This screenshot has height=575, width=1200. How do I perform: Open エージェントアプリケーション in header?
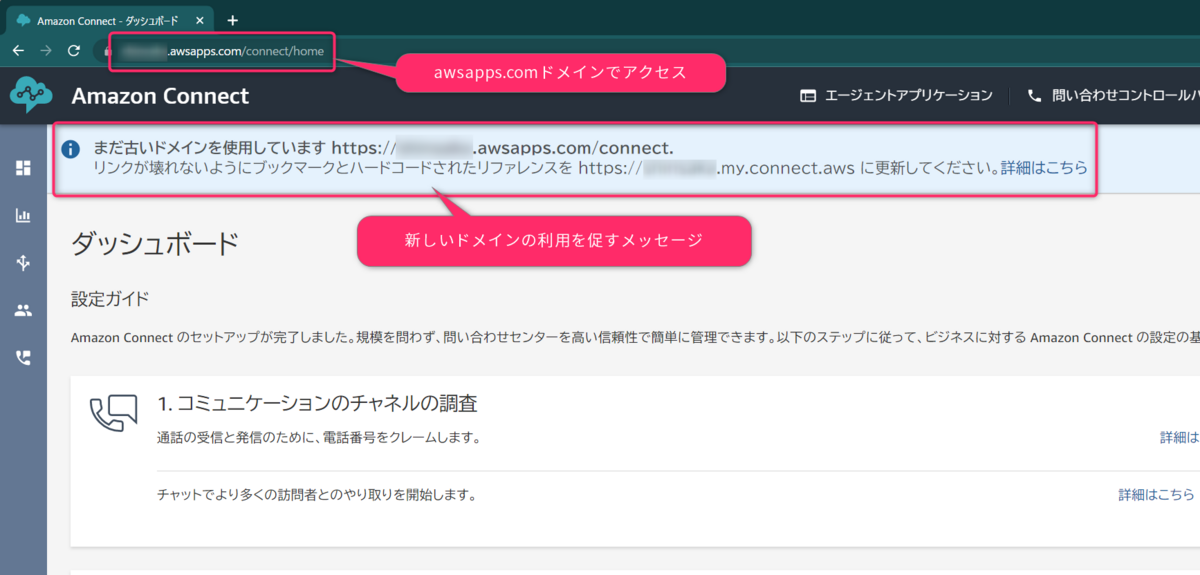[908, 96]
